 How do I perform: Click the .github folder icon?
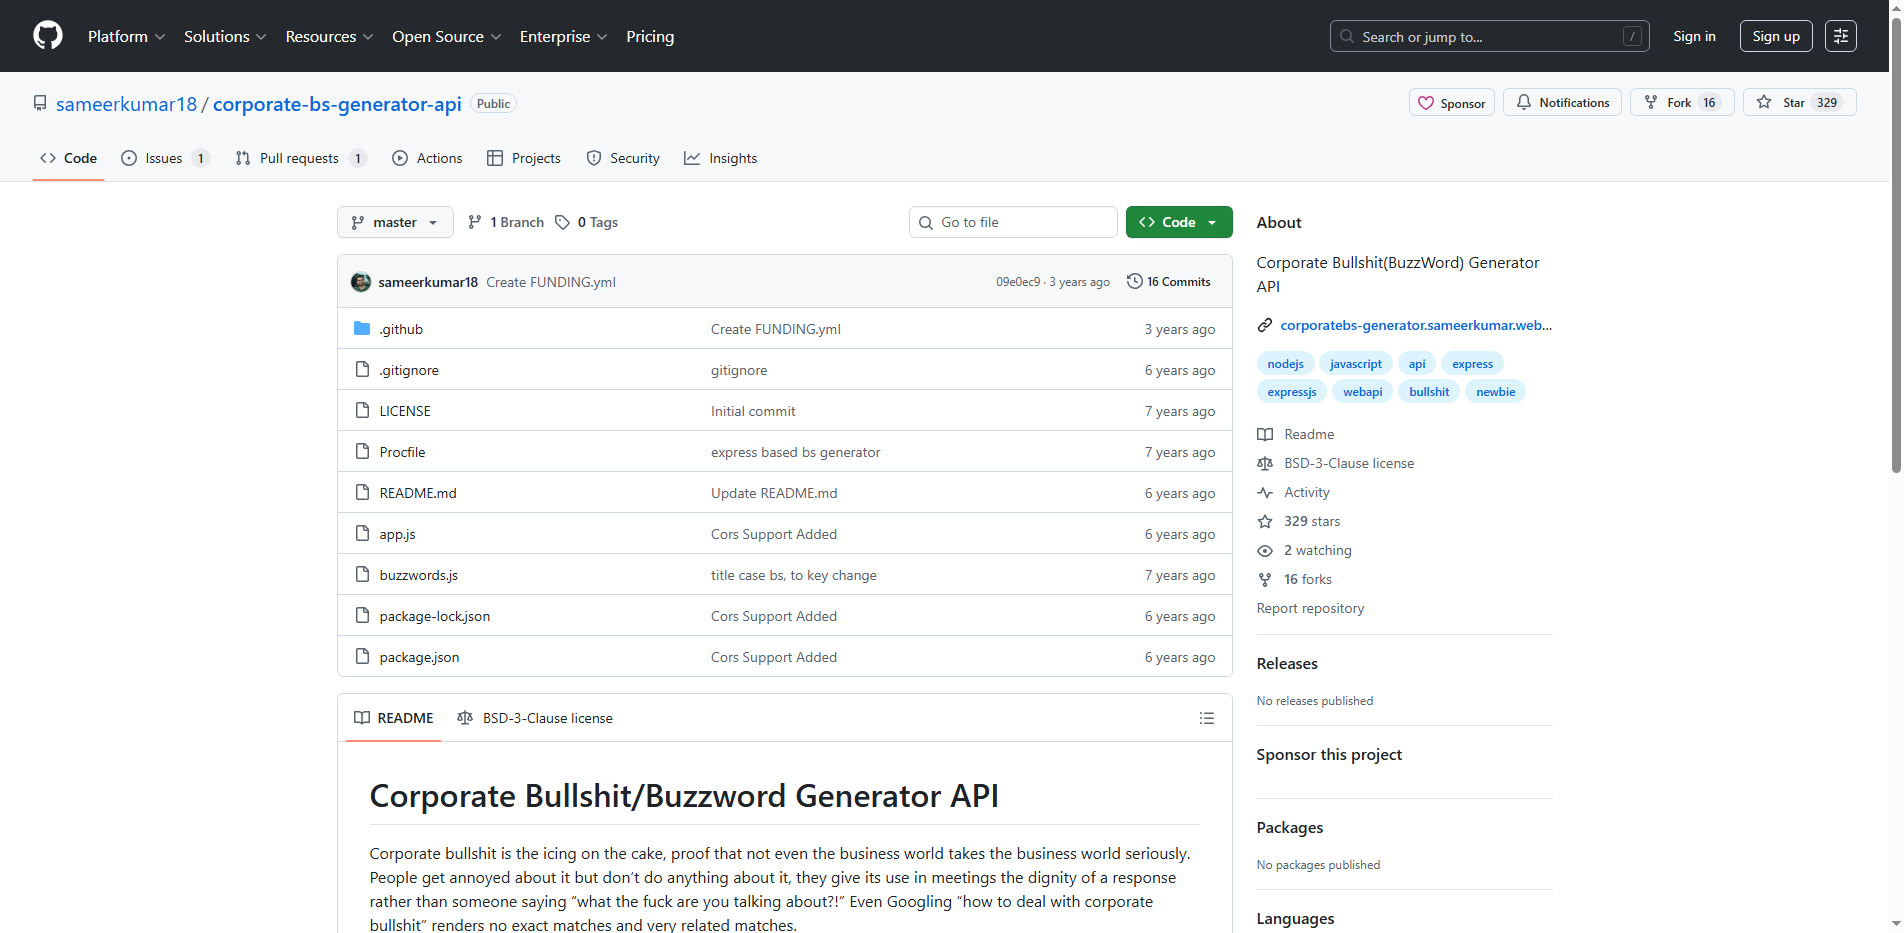point(362,328)
